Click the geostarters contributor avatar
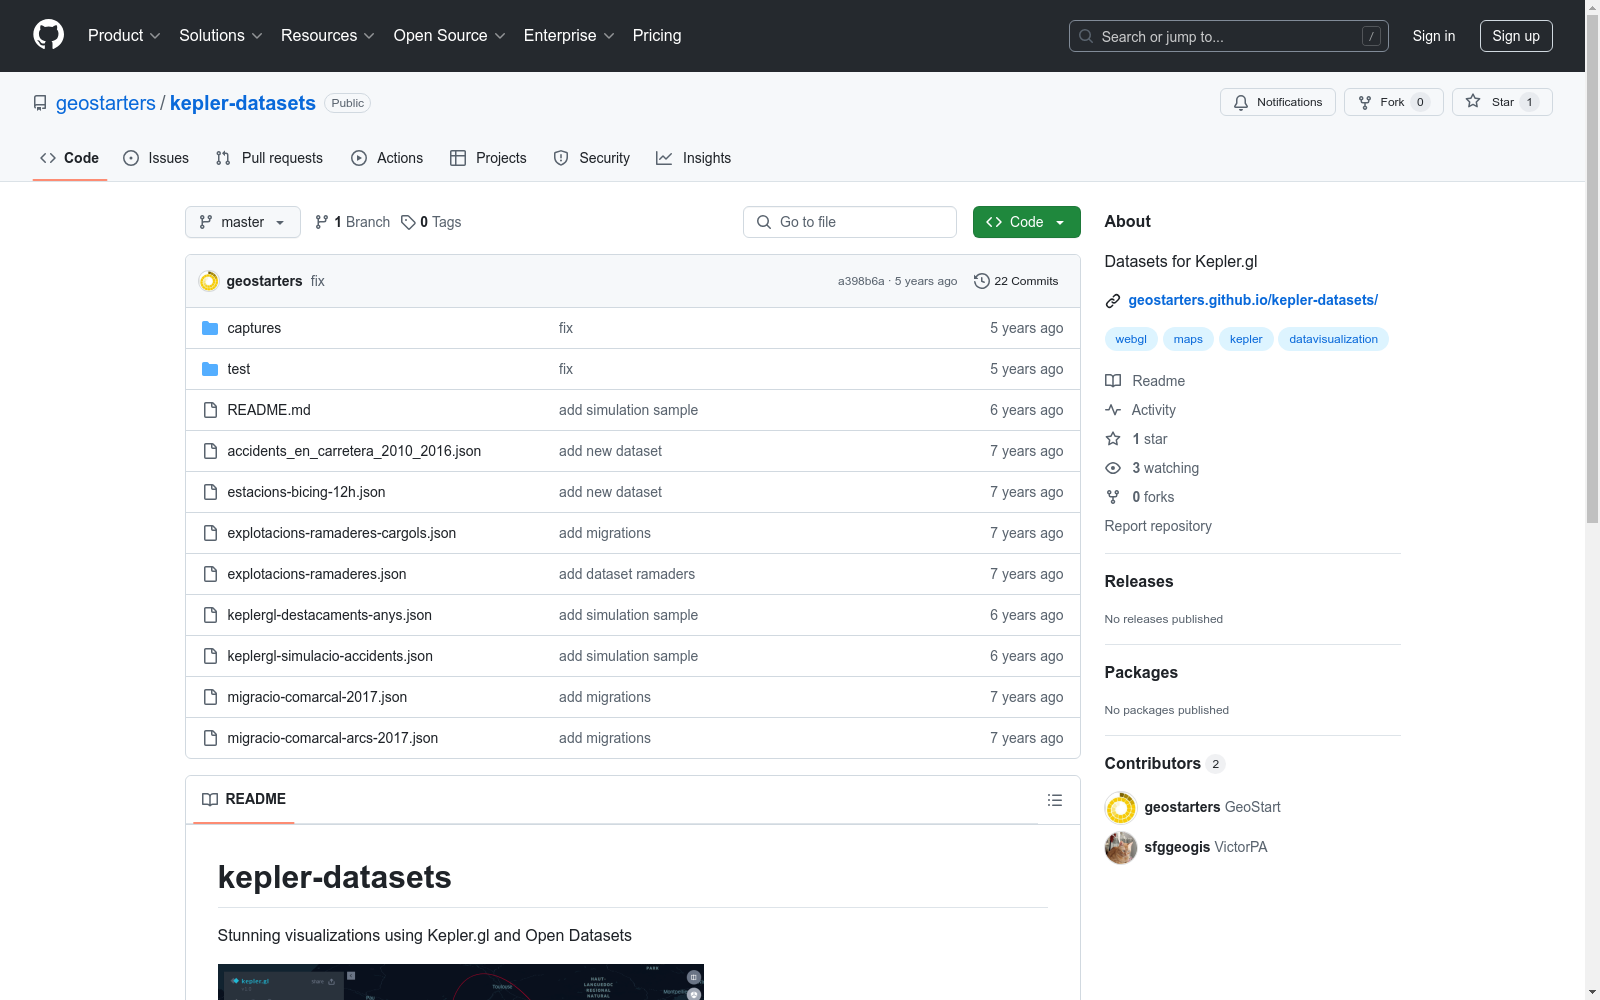Screen dimensions: 1600x1000 (1121, 807)
